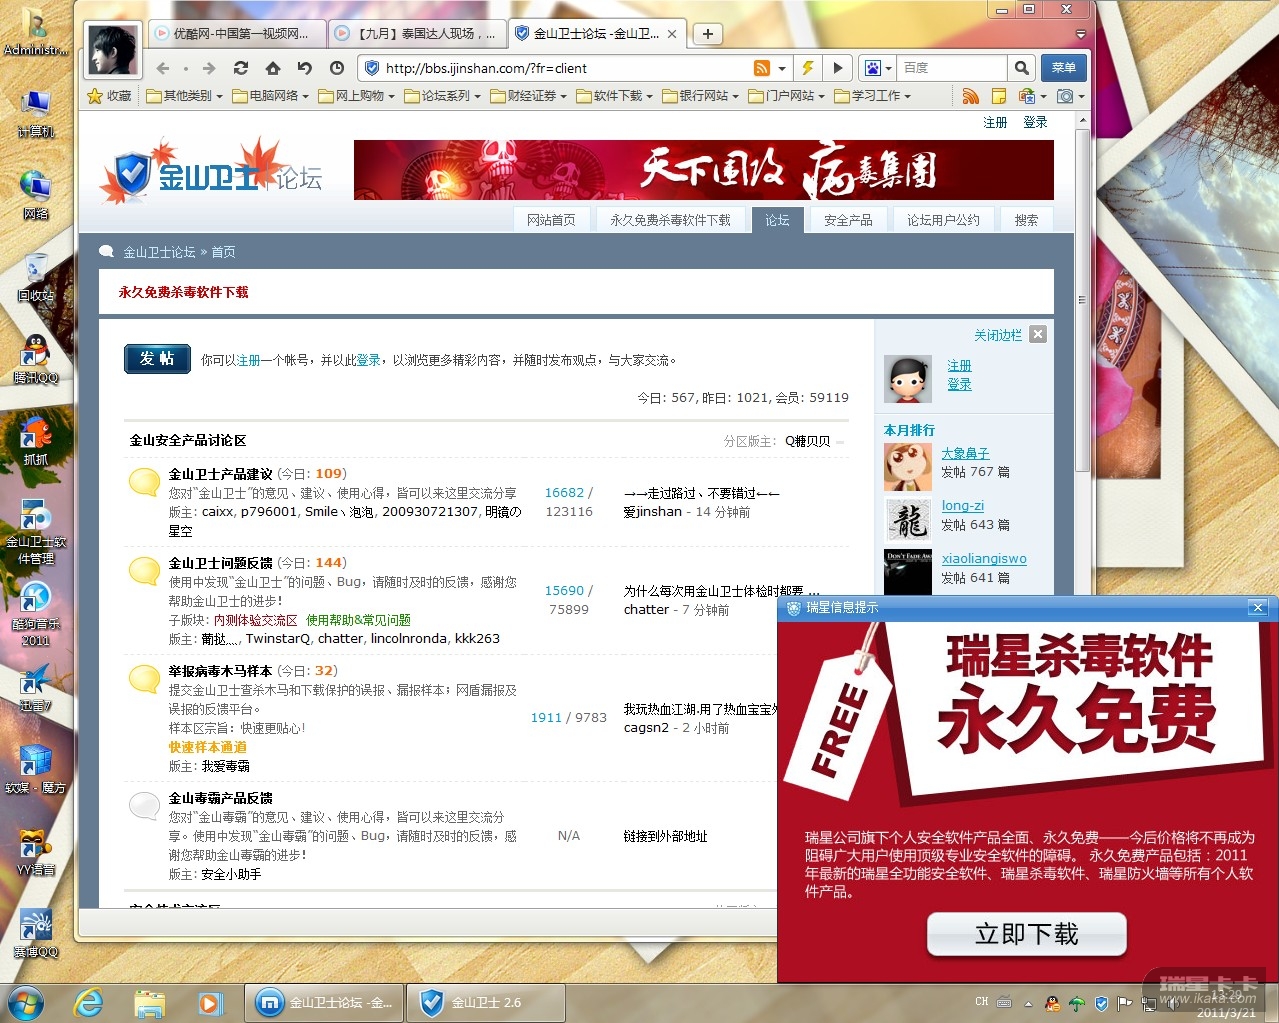Open the Windows Start button
The width and height of the screenshot is (1279, 1023).
click(27, 1002)
